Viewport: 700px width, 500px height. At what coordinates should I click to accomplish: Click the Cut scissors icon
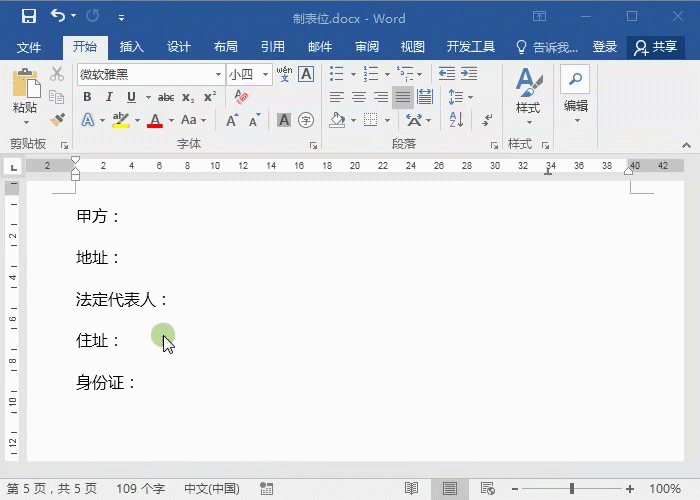(x=57, y=74)
